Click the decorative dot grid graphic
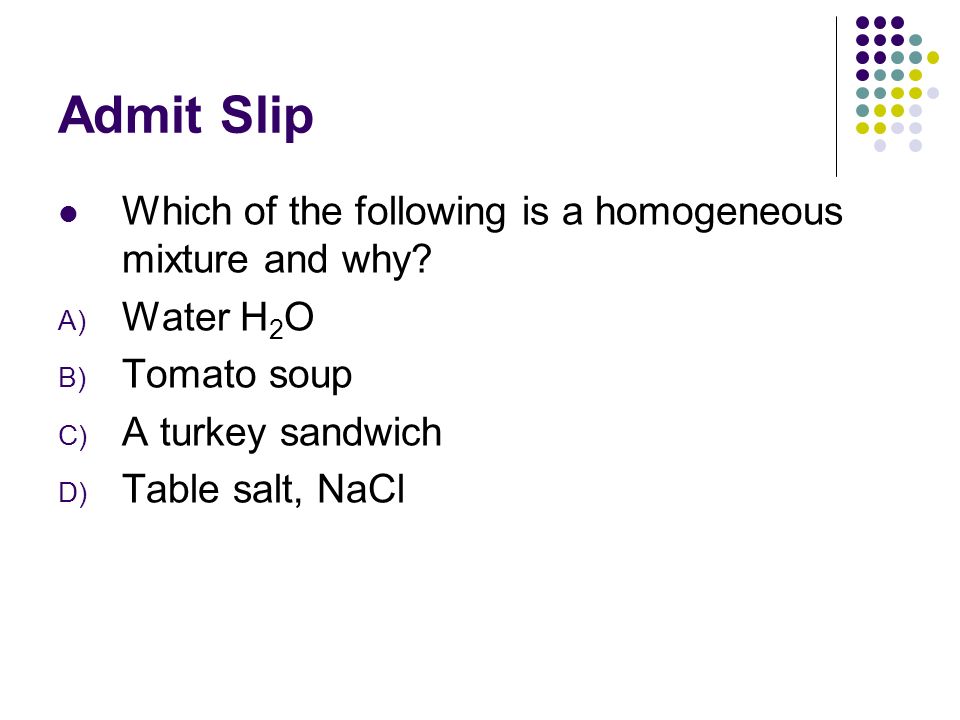Viewport: 960px width, 720px height. 897,84
